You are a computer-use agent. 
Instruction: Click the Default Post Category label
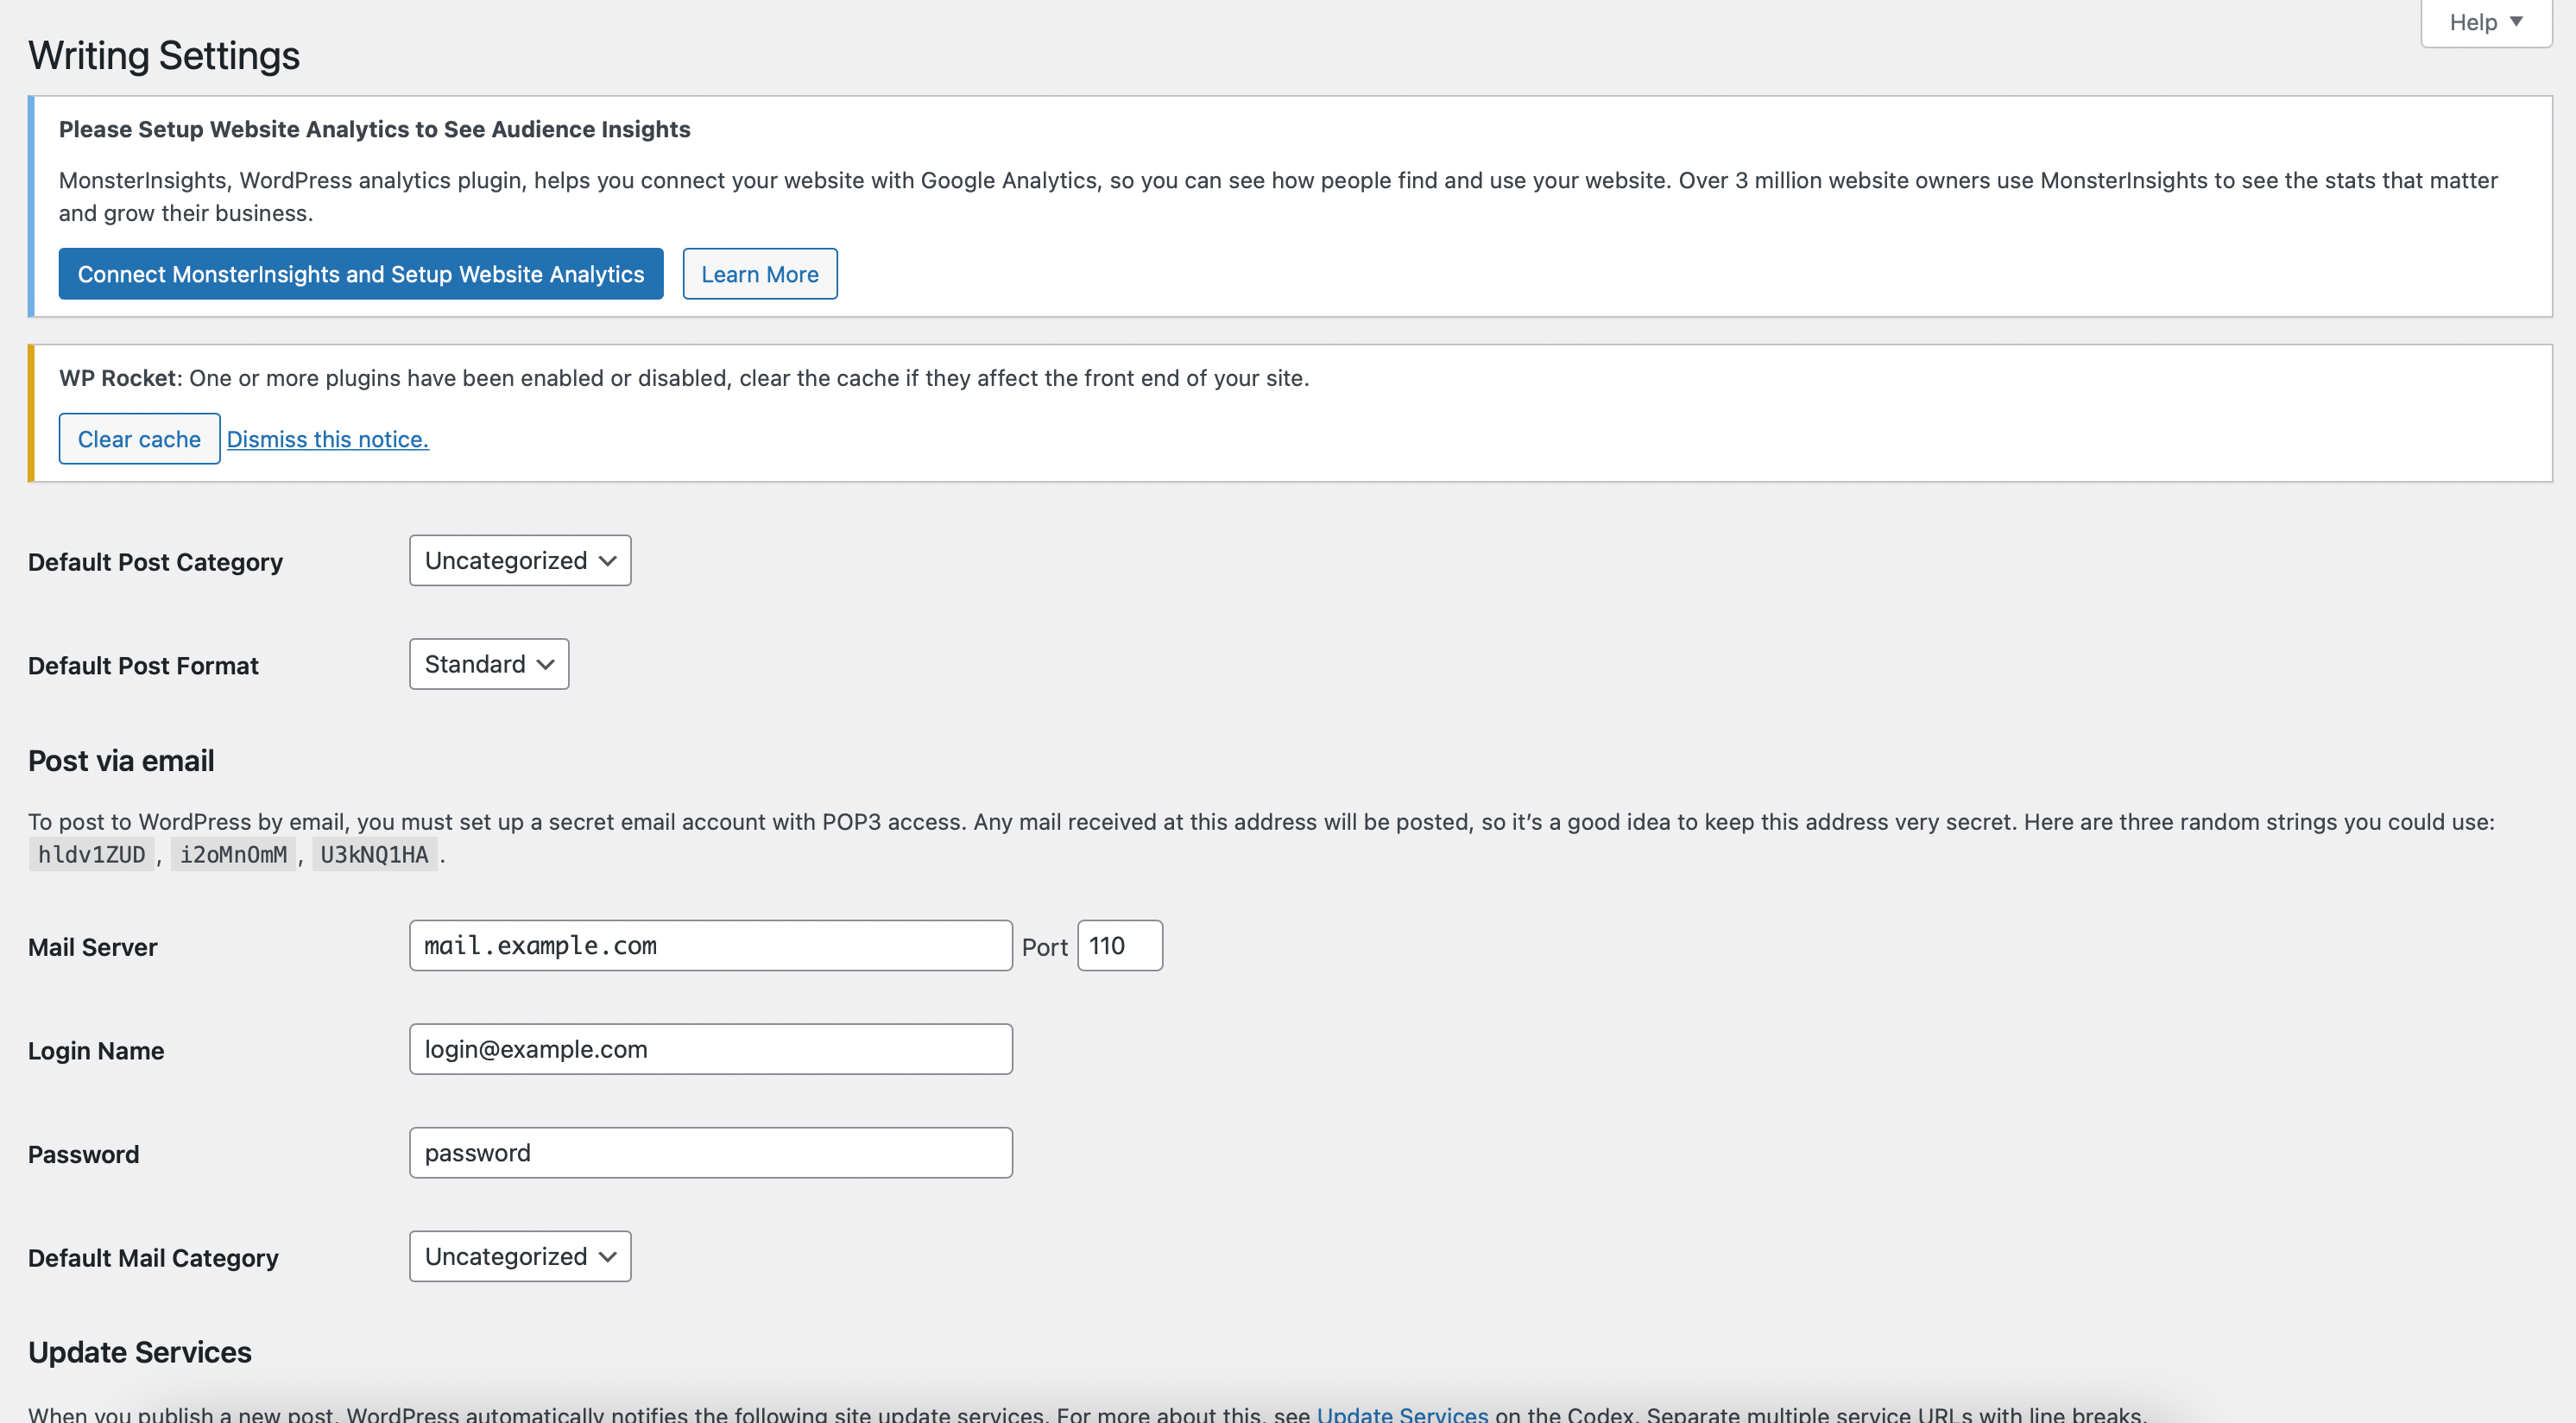tap(155, 562)
